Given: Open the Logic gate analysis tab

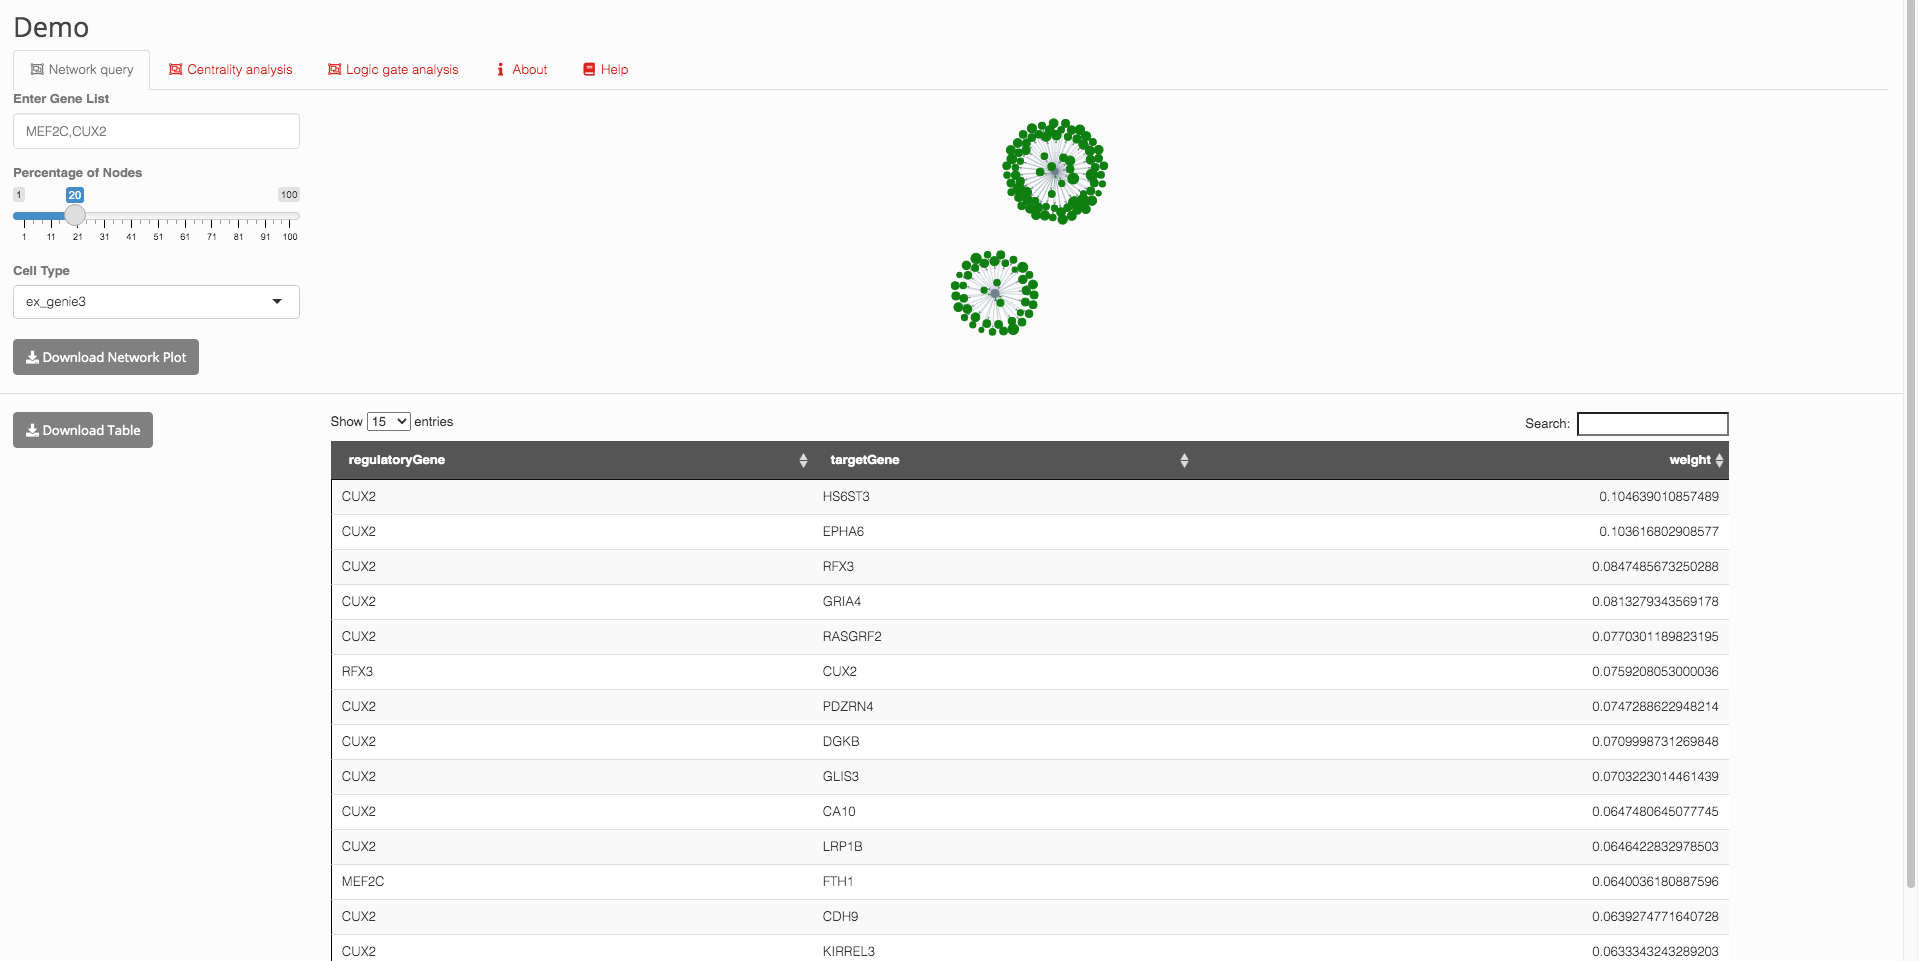Looking at the screenshot, I should 393,70.
